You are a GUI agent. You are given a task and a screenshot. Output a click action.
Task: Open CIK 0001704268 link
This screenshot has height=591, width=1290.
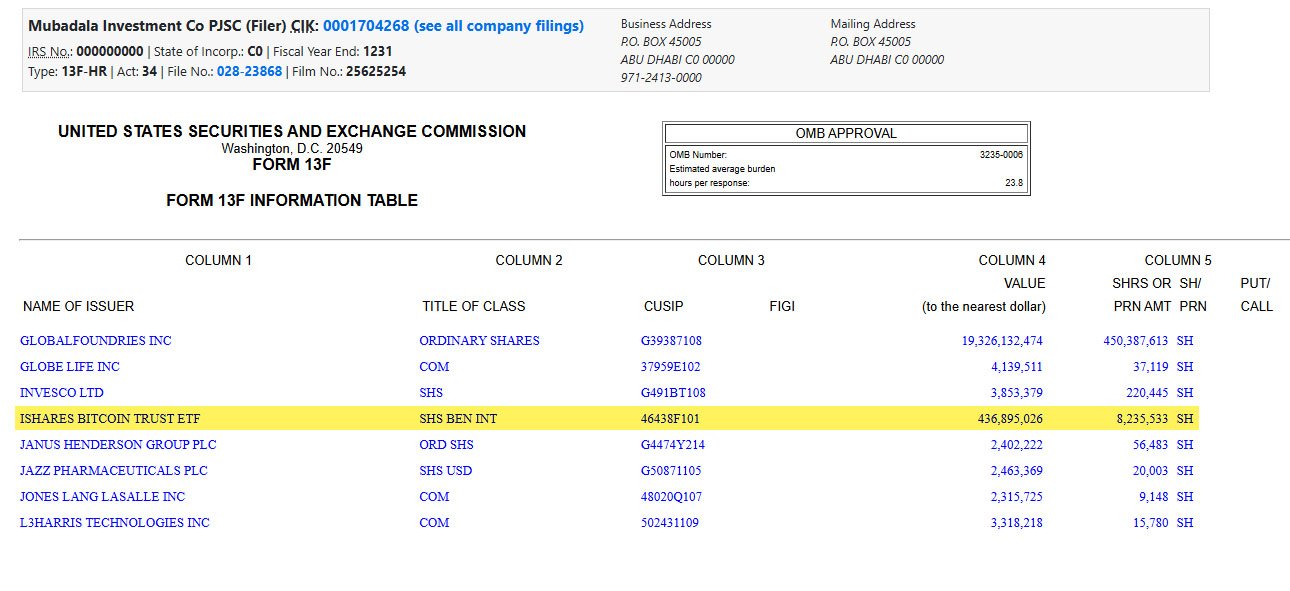tap(365, 26)
